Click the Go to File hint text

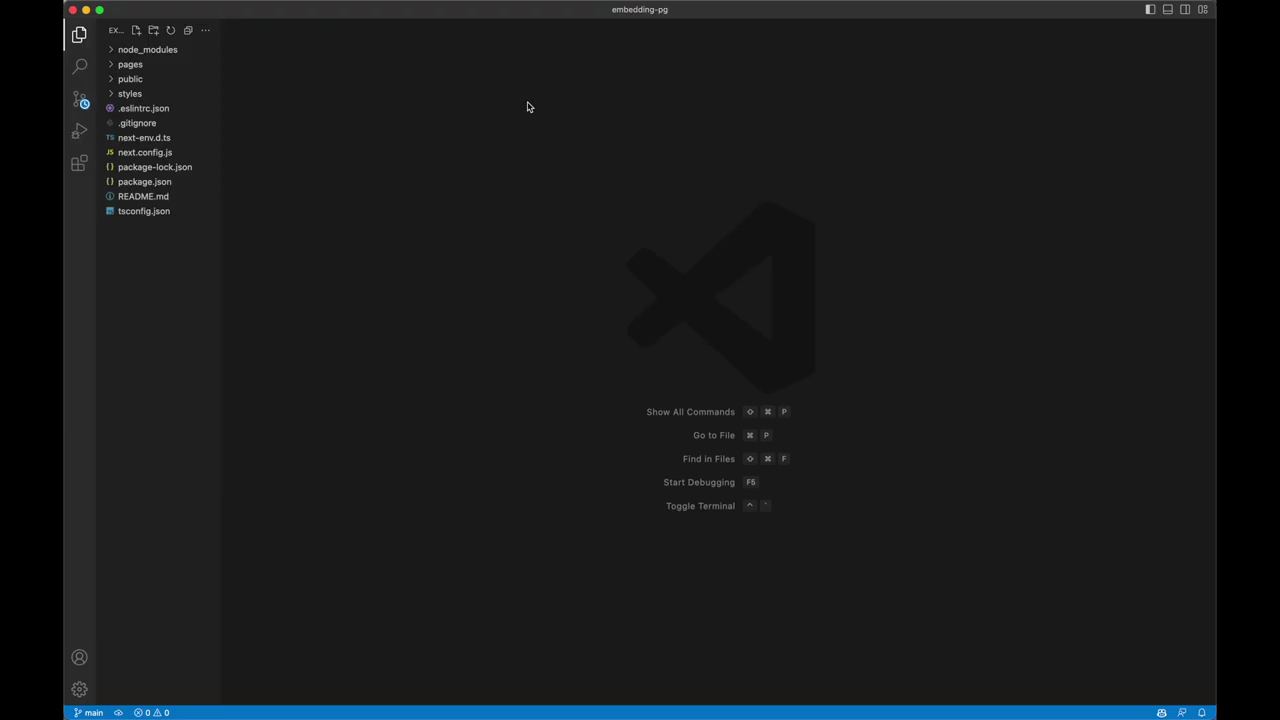pos(714,435)
